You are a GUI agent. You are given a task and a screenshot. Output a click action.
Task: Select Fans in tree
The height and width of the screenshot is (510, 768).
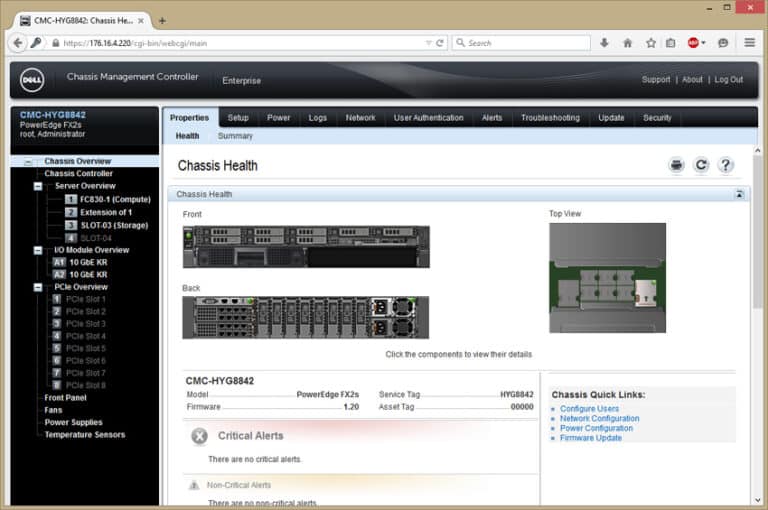coord(53,410)
